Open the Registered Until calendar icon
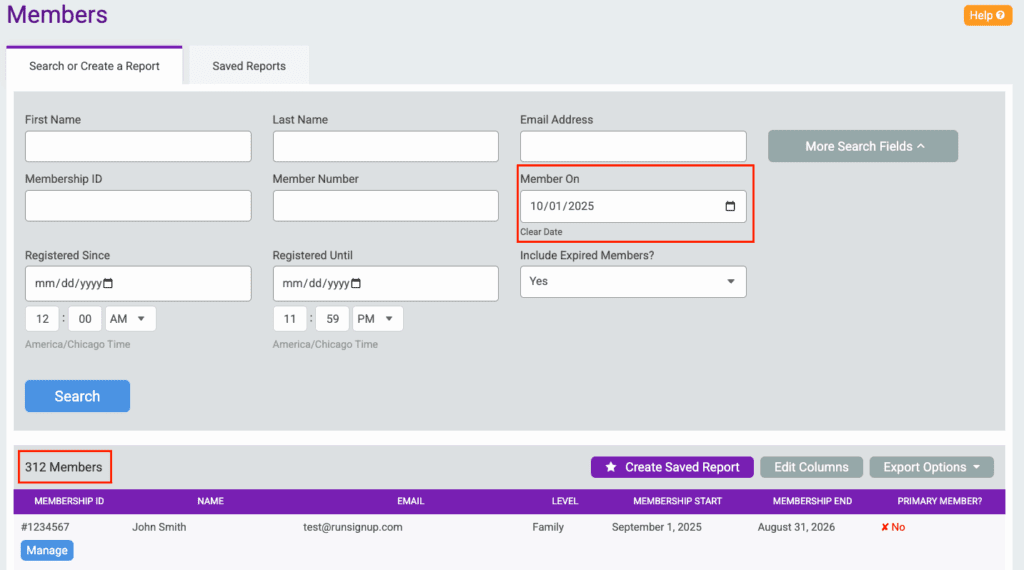Image resolution: width=1024 pixels, height=570 pixels. tap(356, 283)
